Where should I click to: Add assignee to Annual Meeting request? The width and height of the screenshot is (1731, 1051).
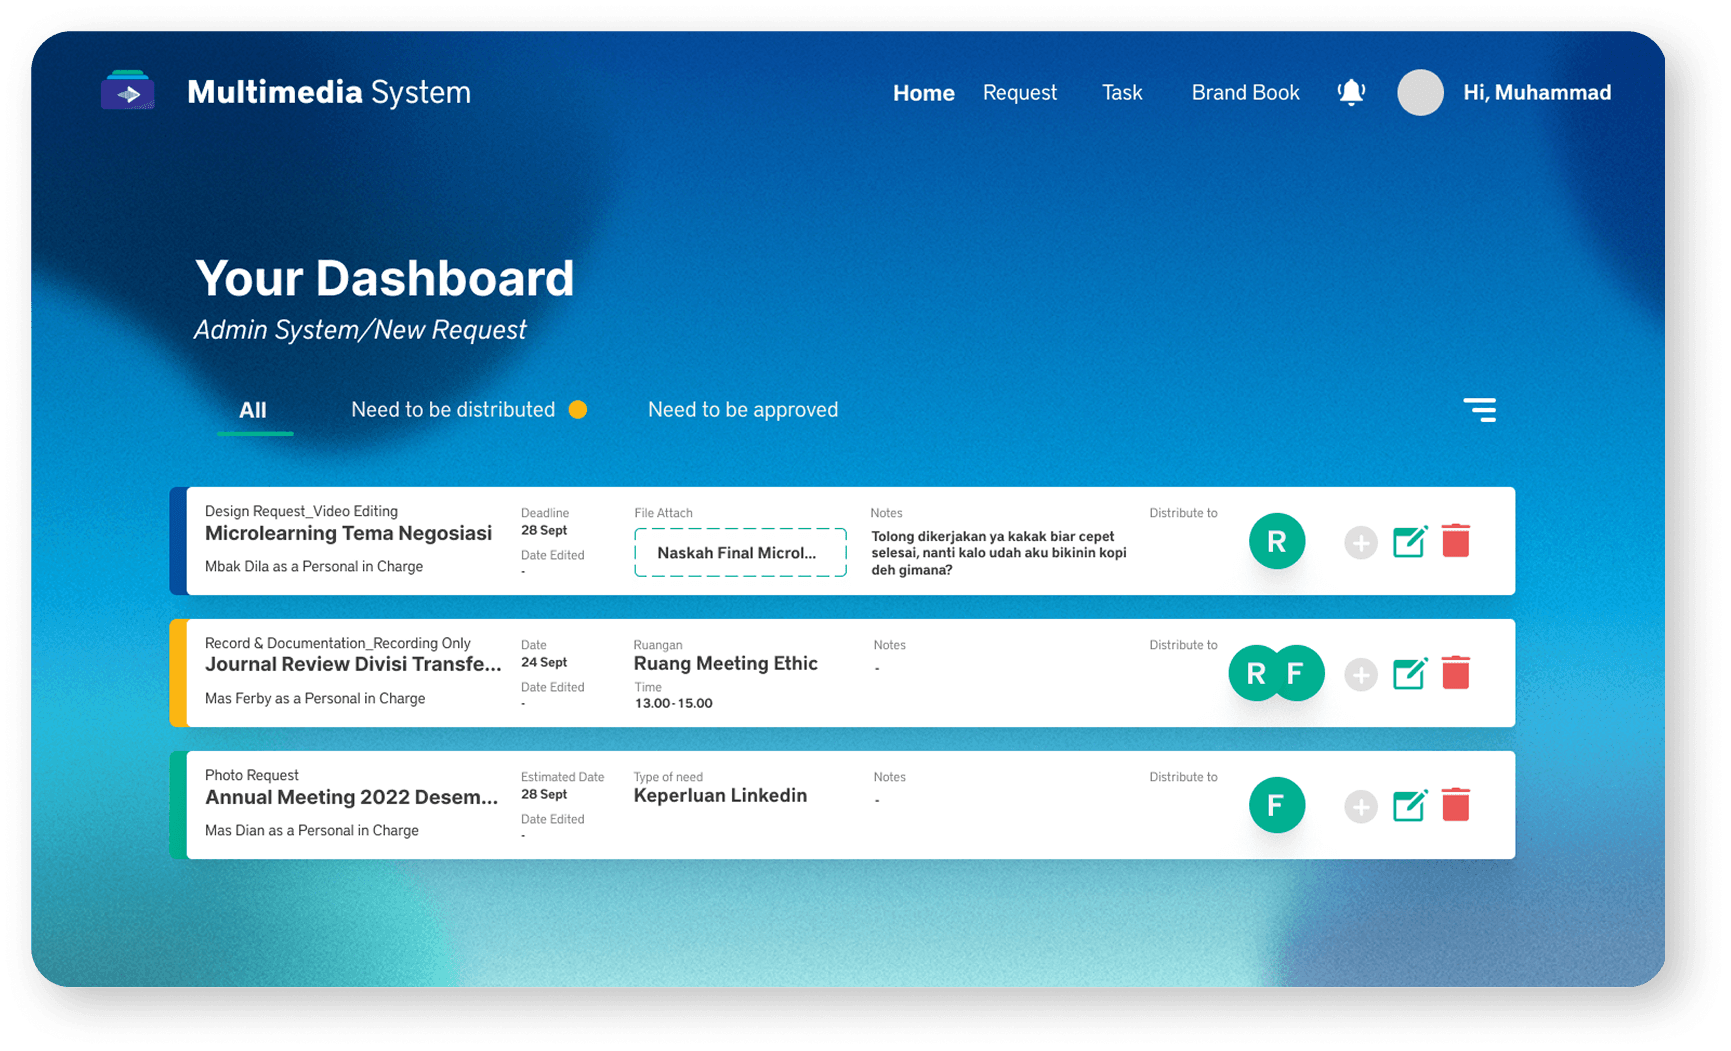[1360, 806]
